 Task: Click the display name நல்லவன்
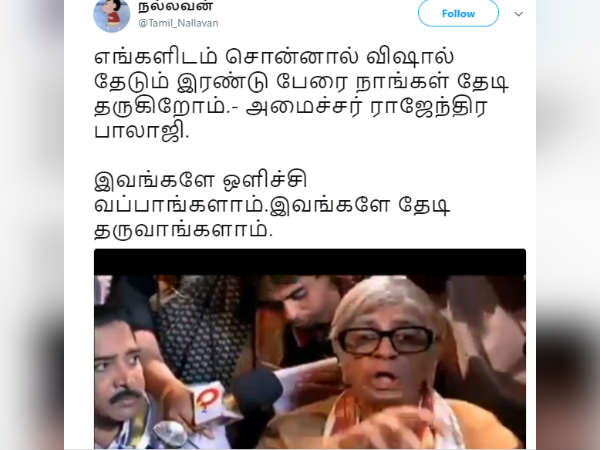click(176, 6)
